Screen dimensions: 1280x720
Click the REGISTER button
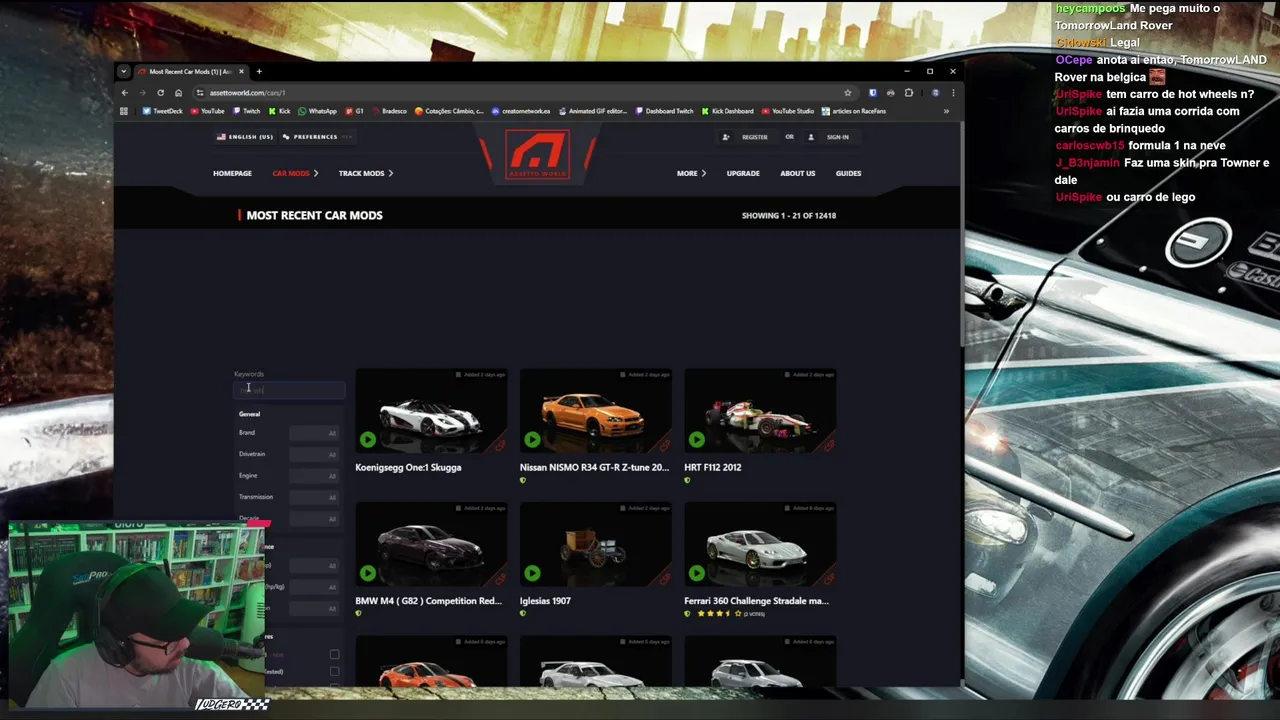coord(747,137)
